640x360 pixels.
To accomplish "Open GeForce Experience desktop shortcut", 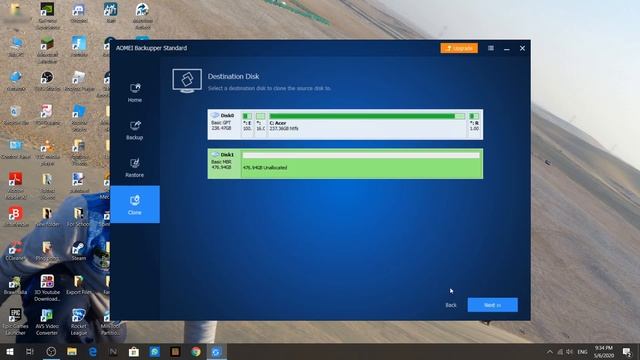I will coord(47,16).
